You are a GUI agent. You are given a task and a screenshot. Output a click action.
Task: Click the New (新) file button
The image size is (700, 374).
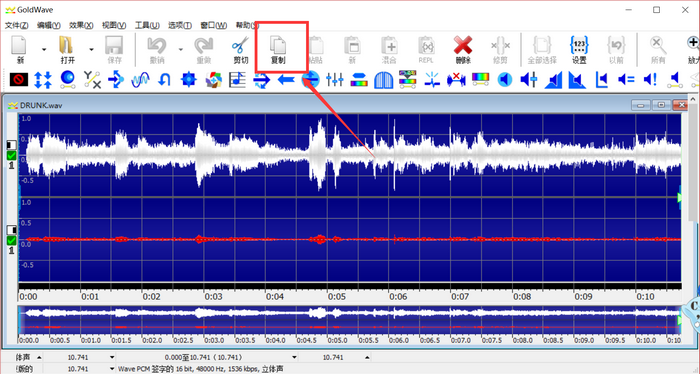[x=20, y=49]
